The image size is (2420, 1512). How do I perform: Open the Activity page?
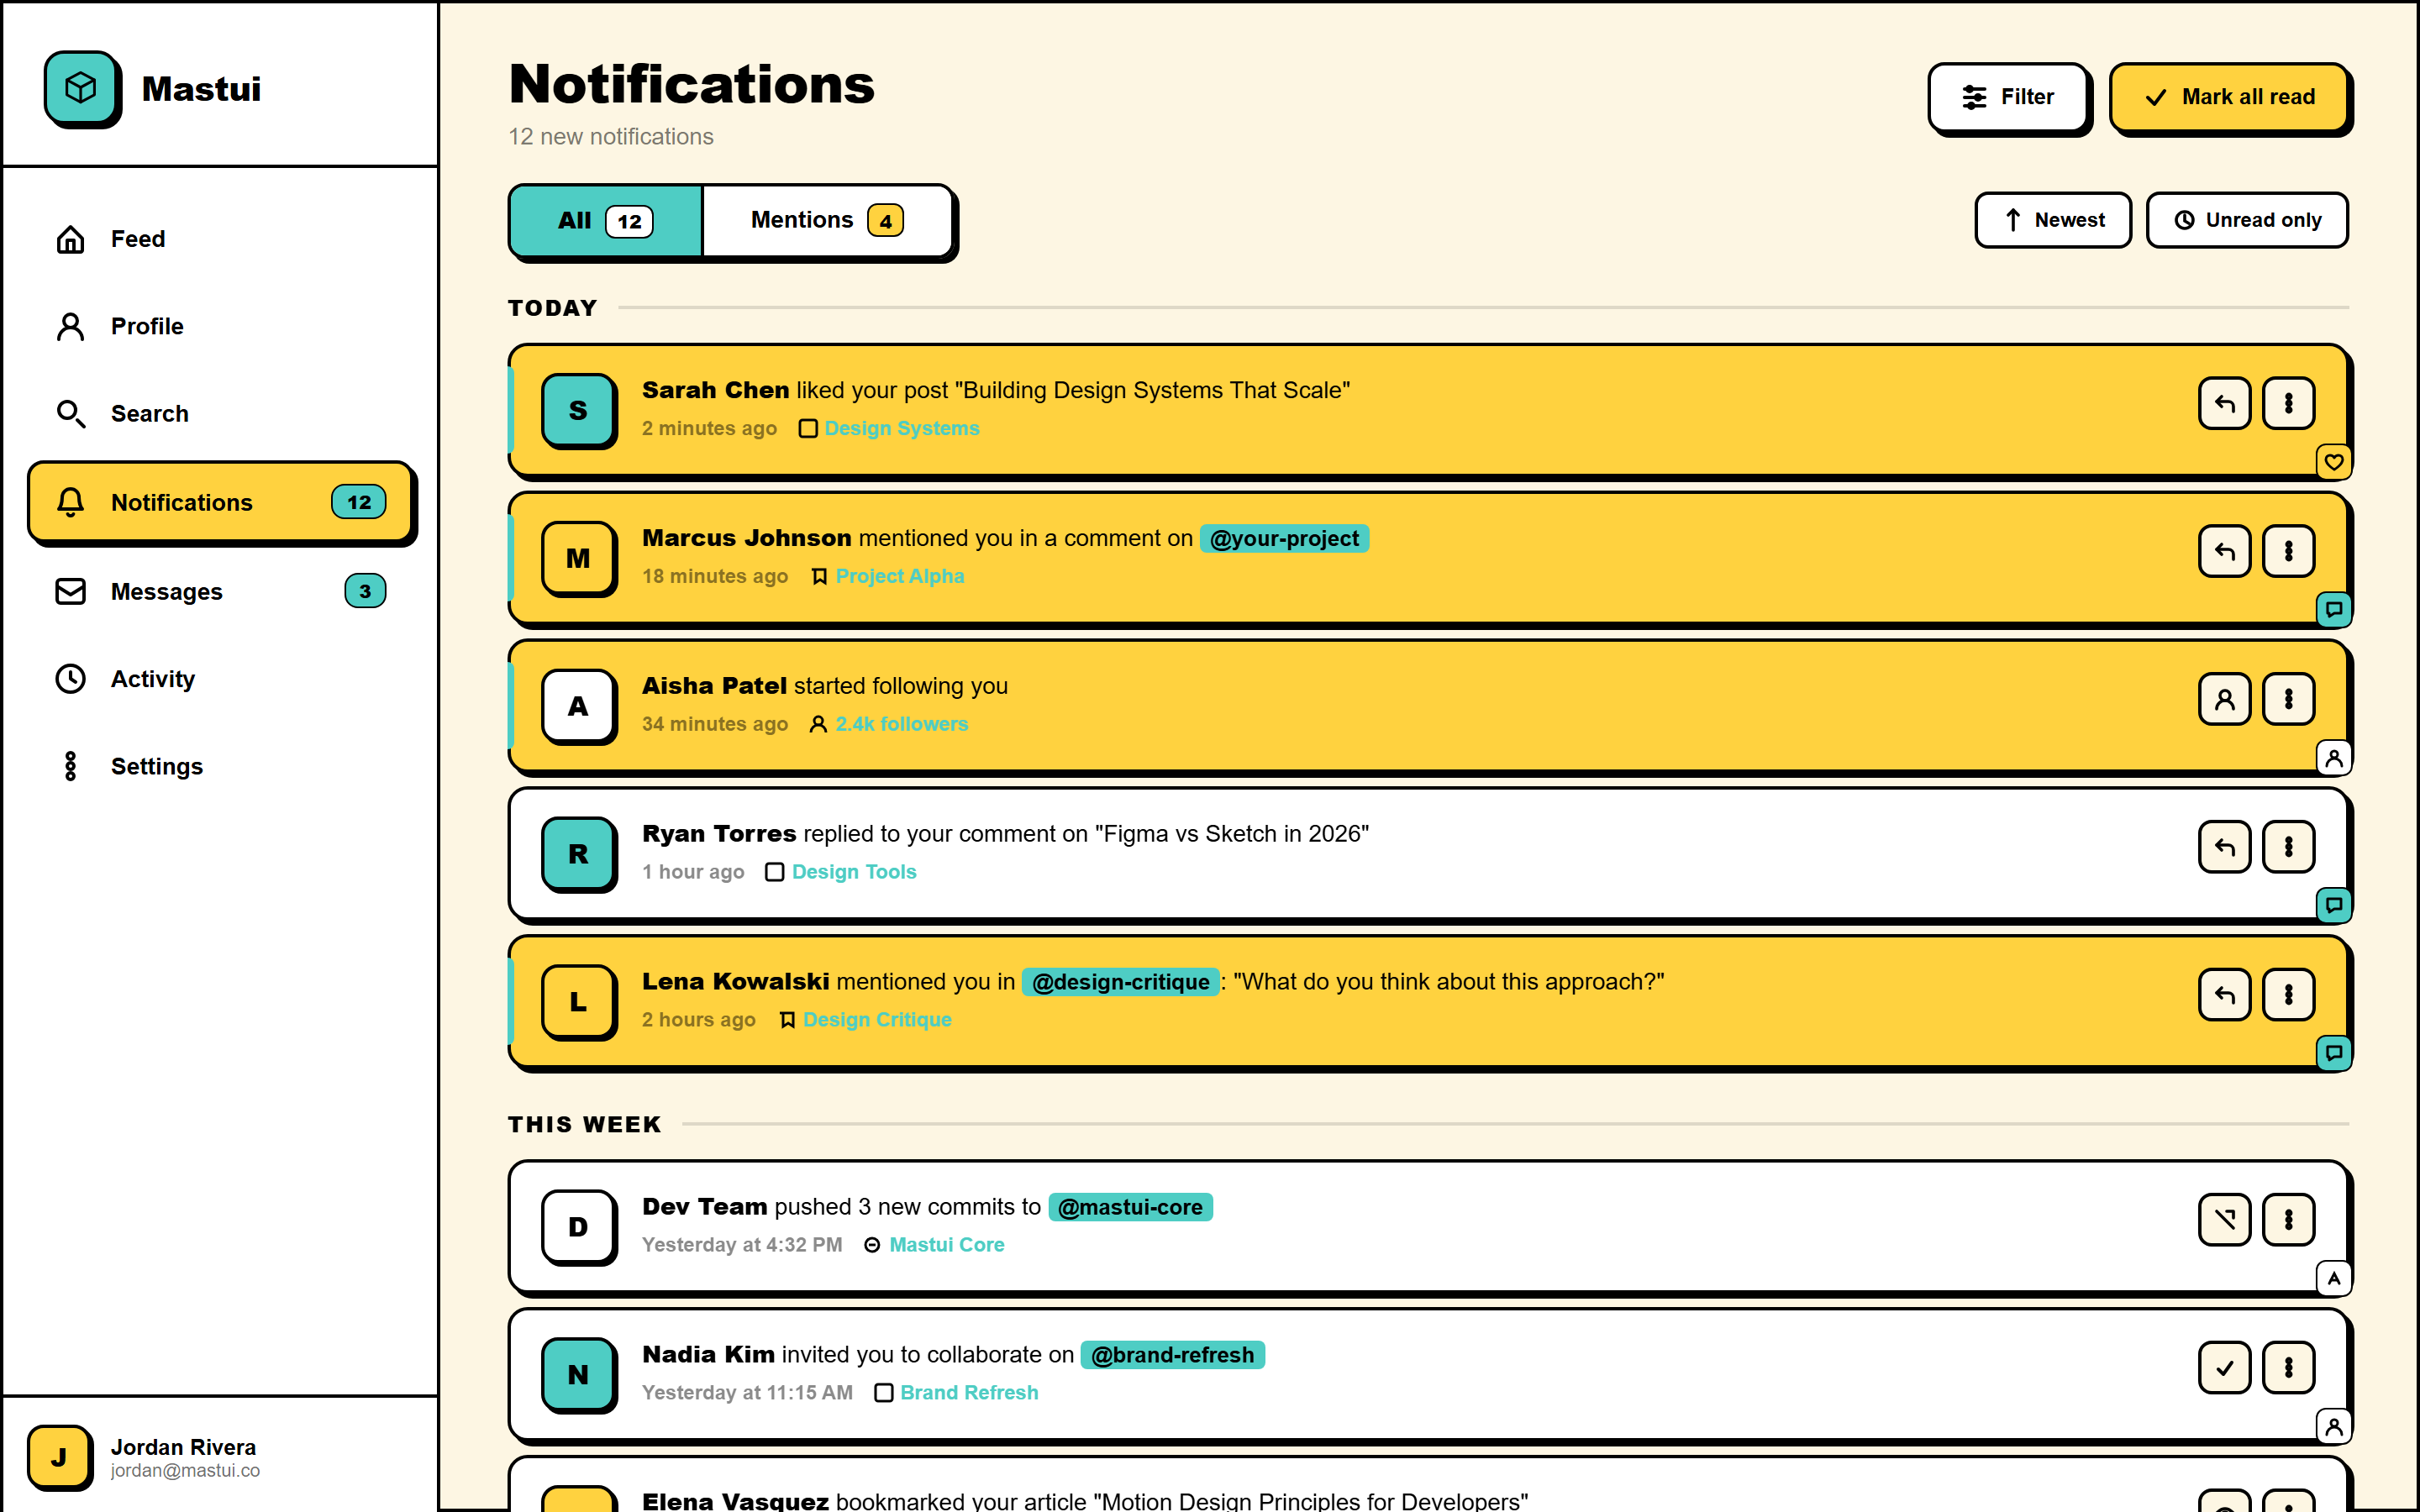(220, 679)
